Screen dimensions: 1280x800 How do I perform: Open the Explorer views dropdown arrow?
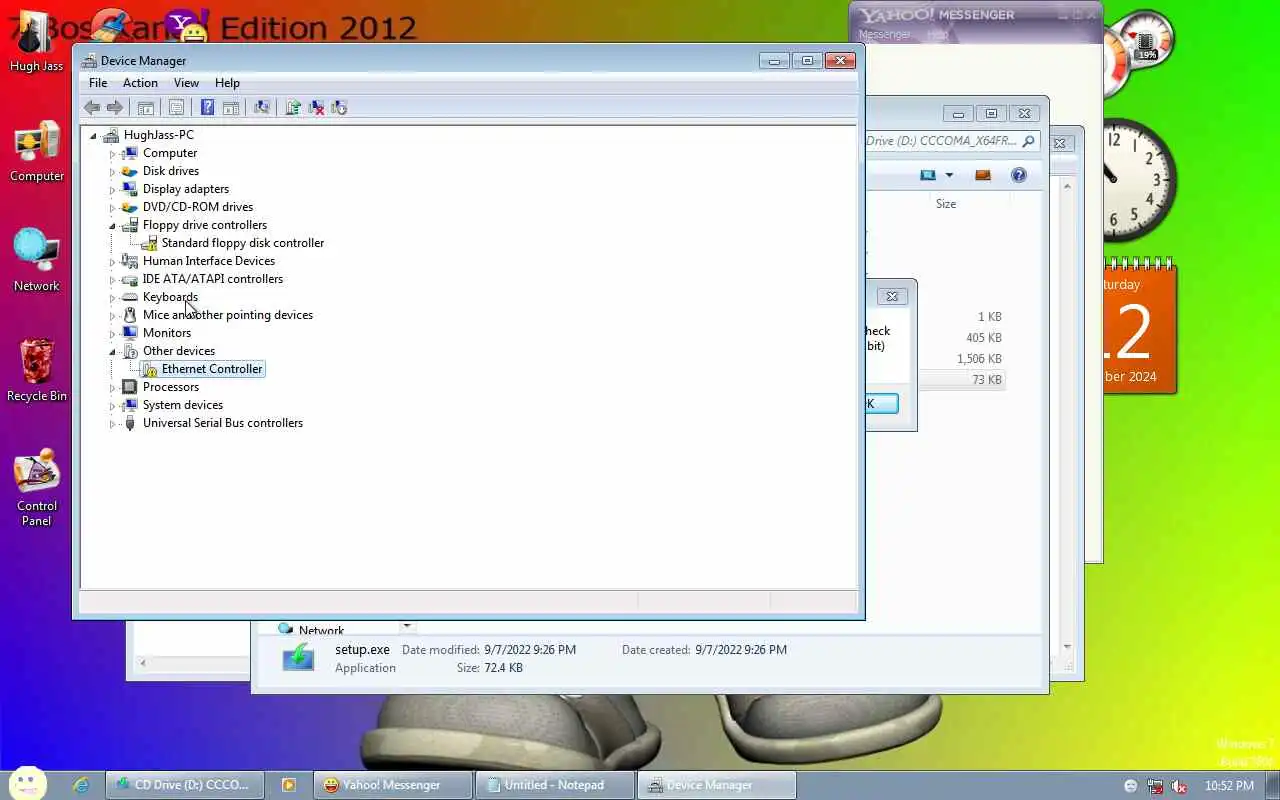click(949, 175)
